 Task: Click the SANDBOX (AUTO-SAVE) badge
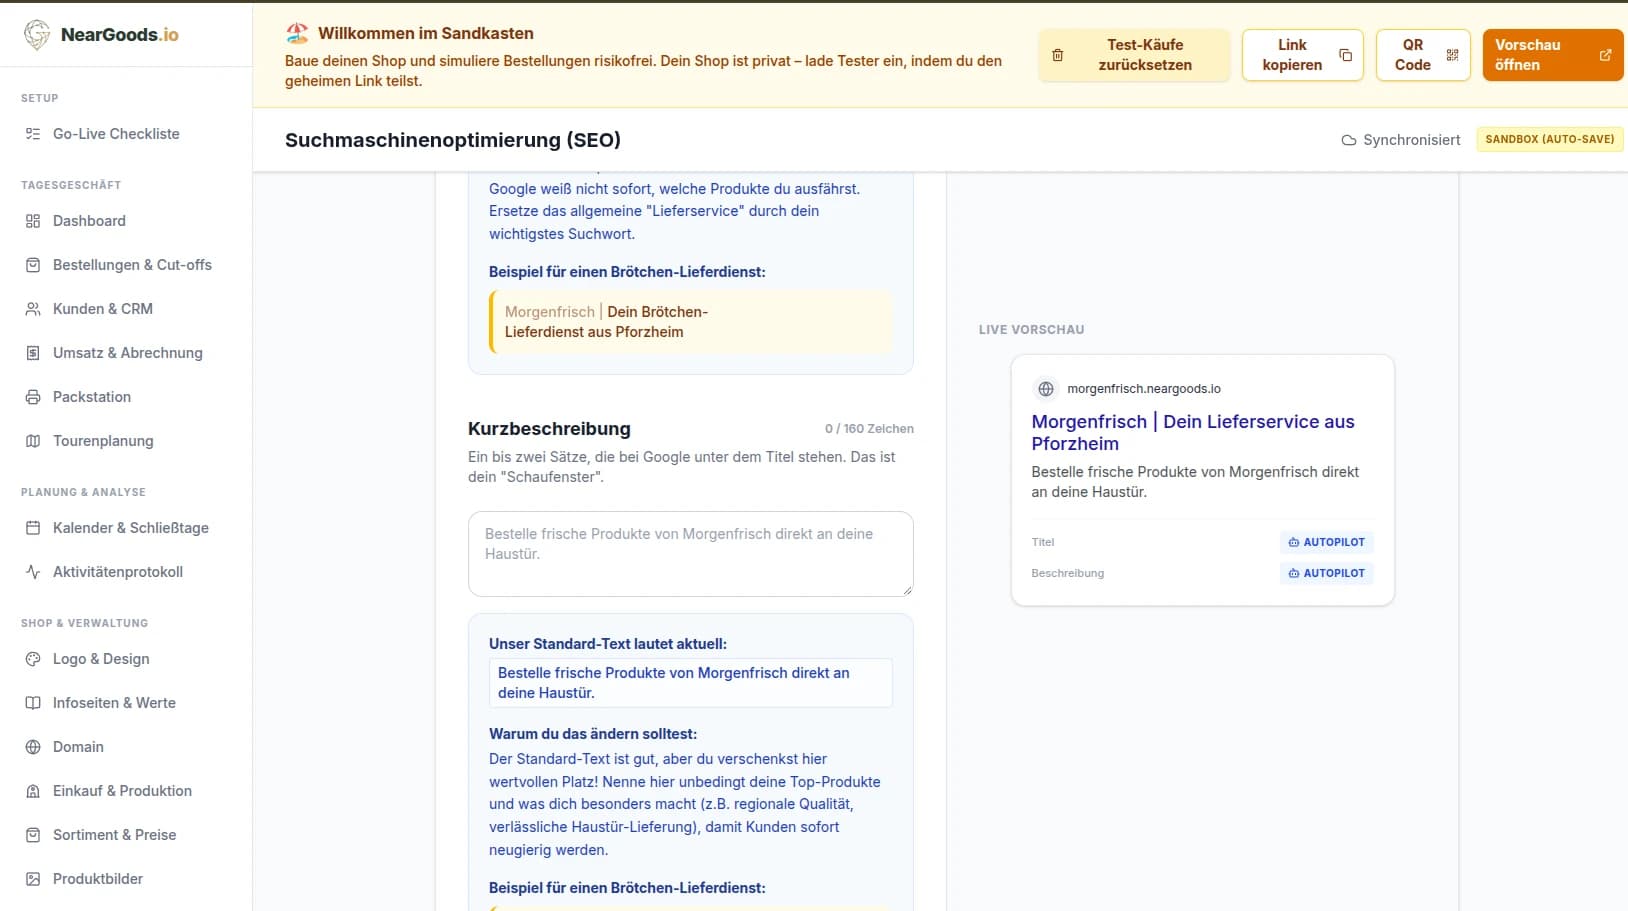point(1550,139)
